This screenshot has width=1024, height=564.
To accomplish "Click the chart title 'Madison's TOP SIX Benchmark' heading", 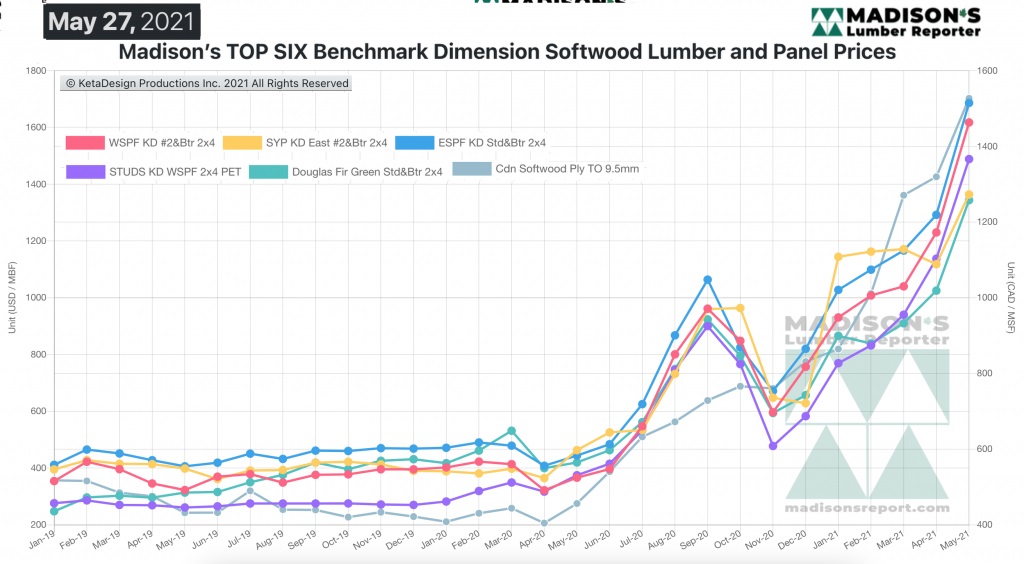I will tap(507, 52).
